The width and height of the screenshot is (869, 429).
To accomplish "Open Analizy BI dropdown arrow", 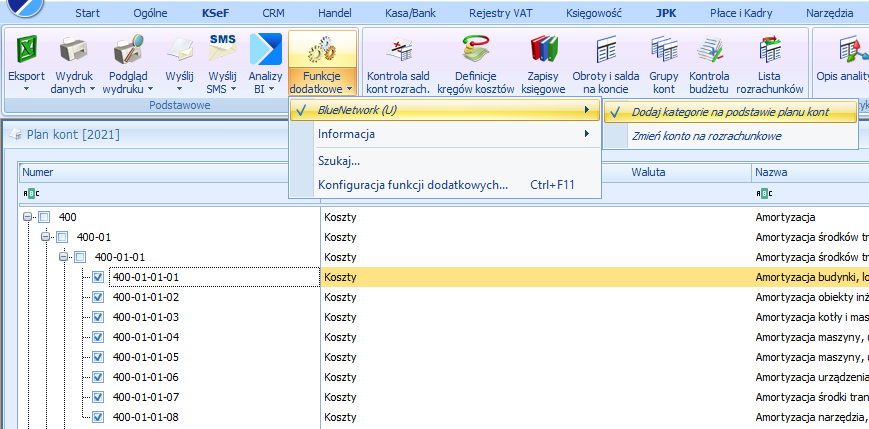I will 273,89.
